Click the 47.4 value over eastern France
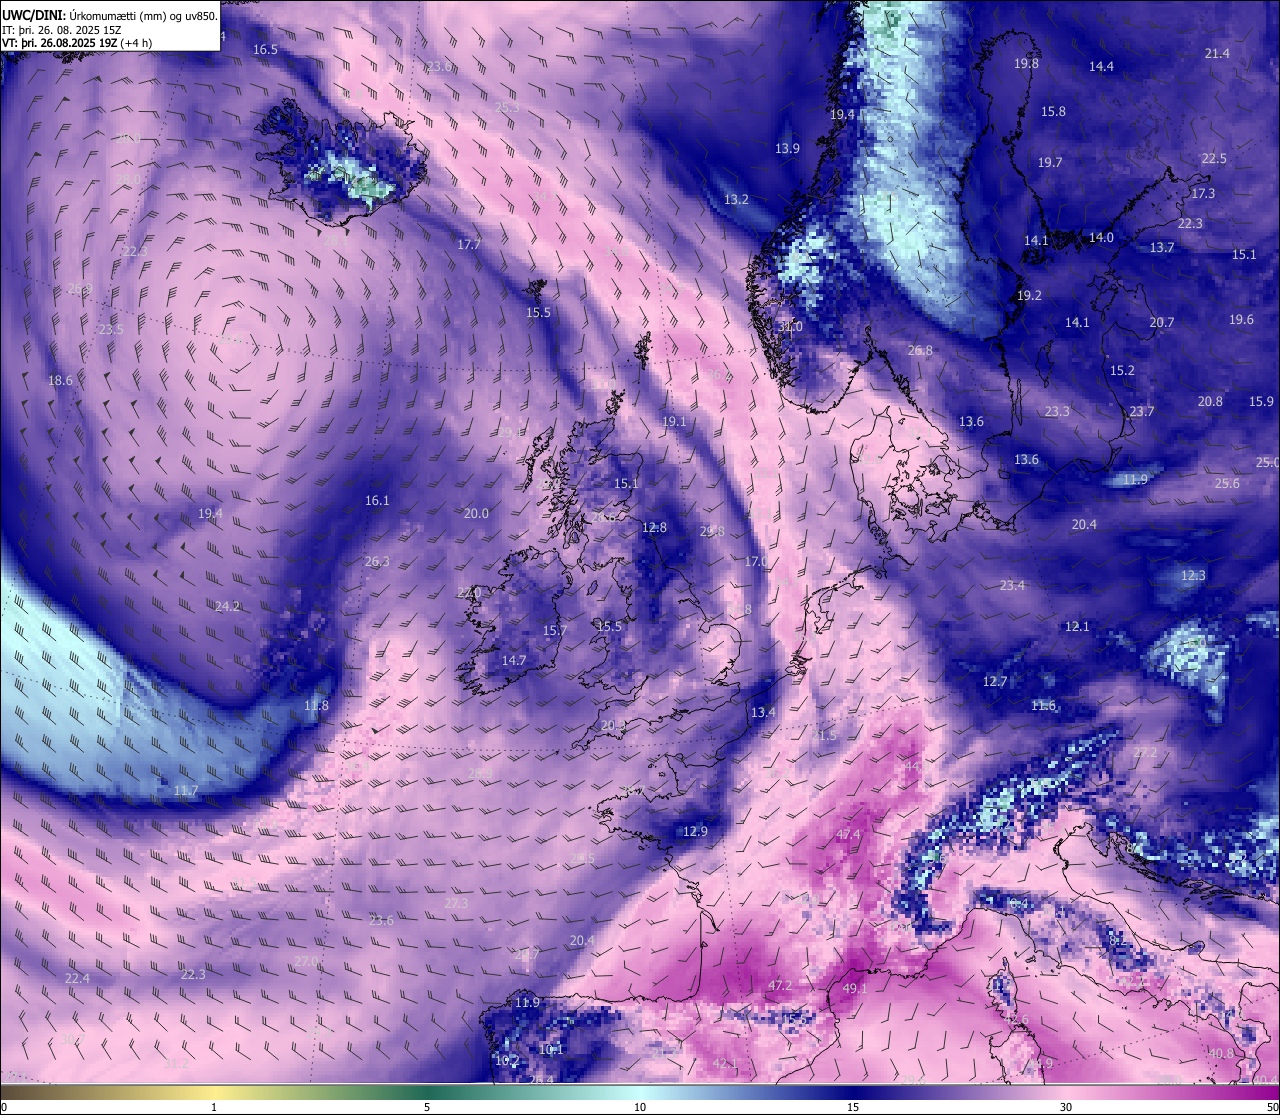This screenshot has width=1280, height=1115. (x=848, y=835)
